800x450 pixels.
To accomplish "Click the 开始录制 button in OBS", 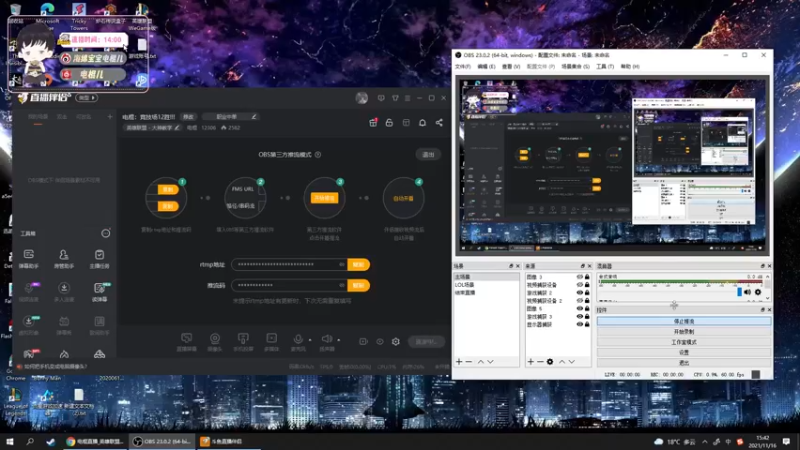I will [684, 332].
